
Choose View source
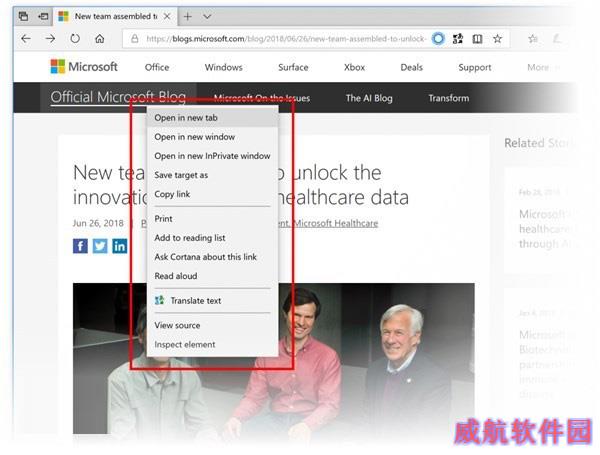pos(212,325)
